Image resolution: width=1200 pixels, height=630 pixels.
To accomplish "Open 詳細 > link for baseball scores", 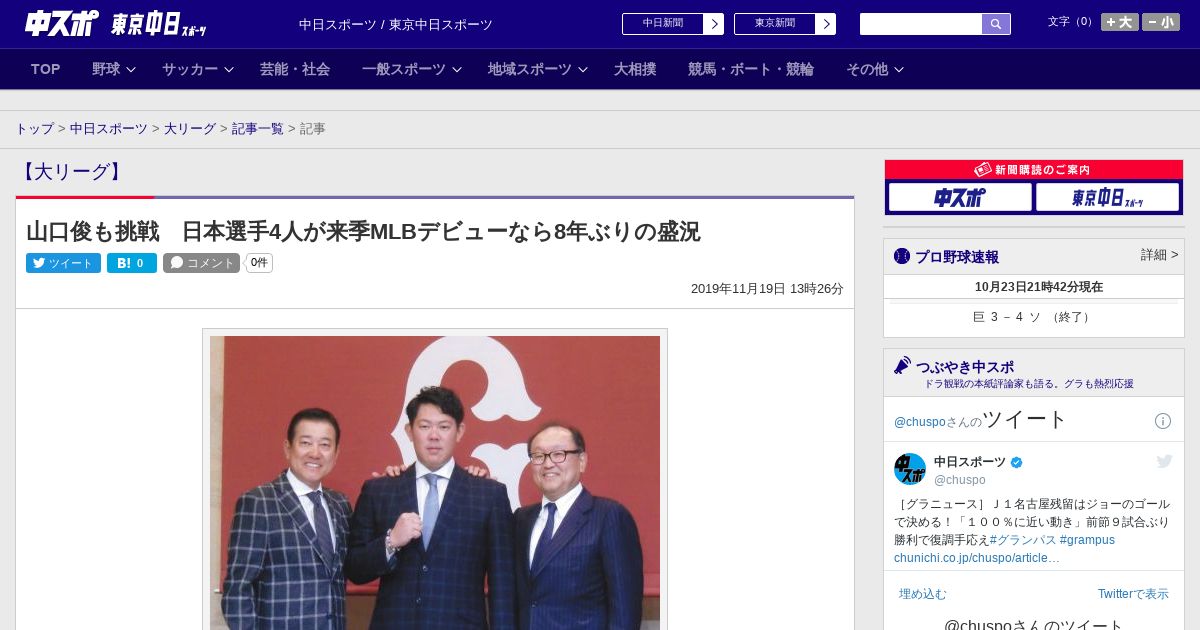I will 1159,255.
